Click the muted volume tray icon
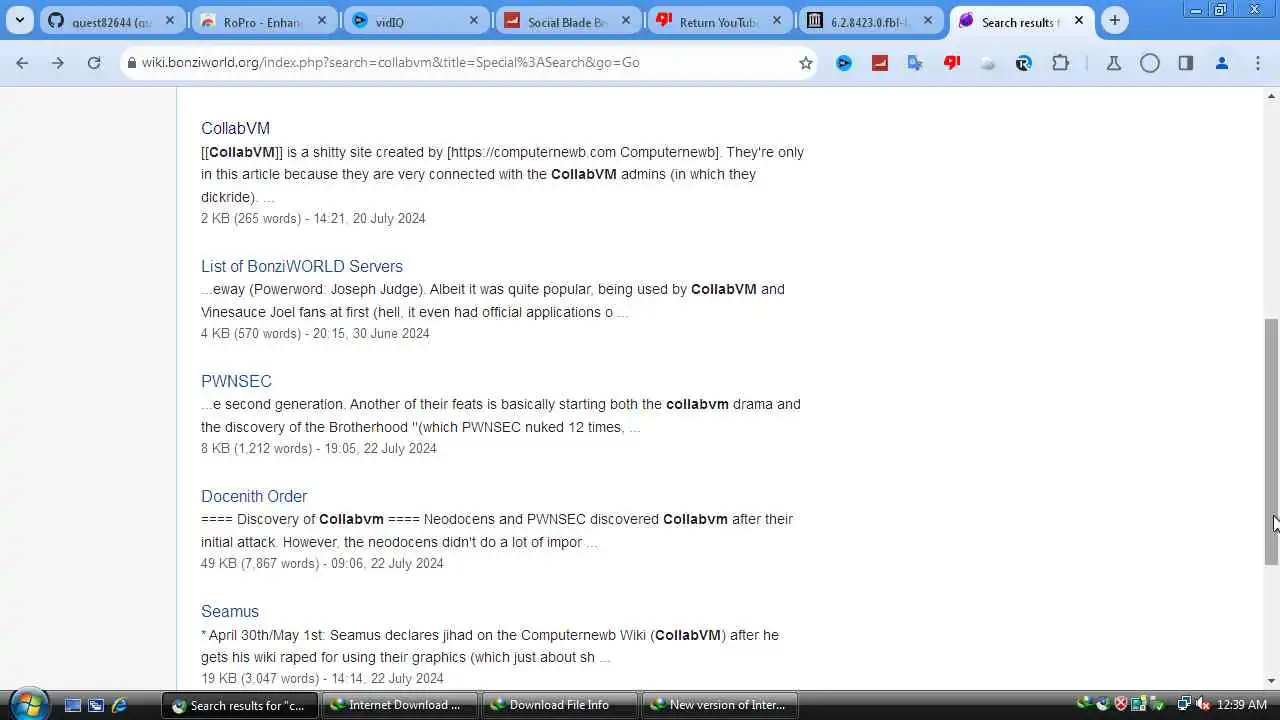The image size is (1280, 720). click(1202, 705)
